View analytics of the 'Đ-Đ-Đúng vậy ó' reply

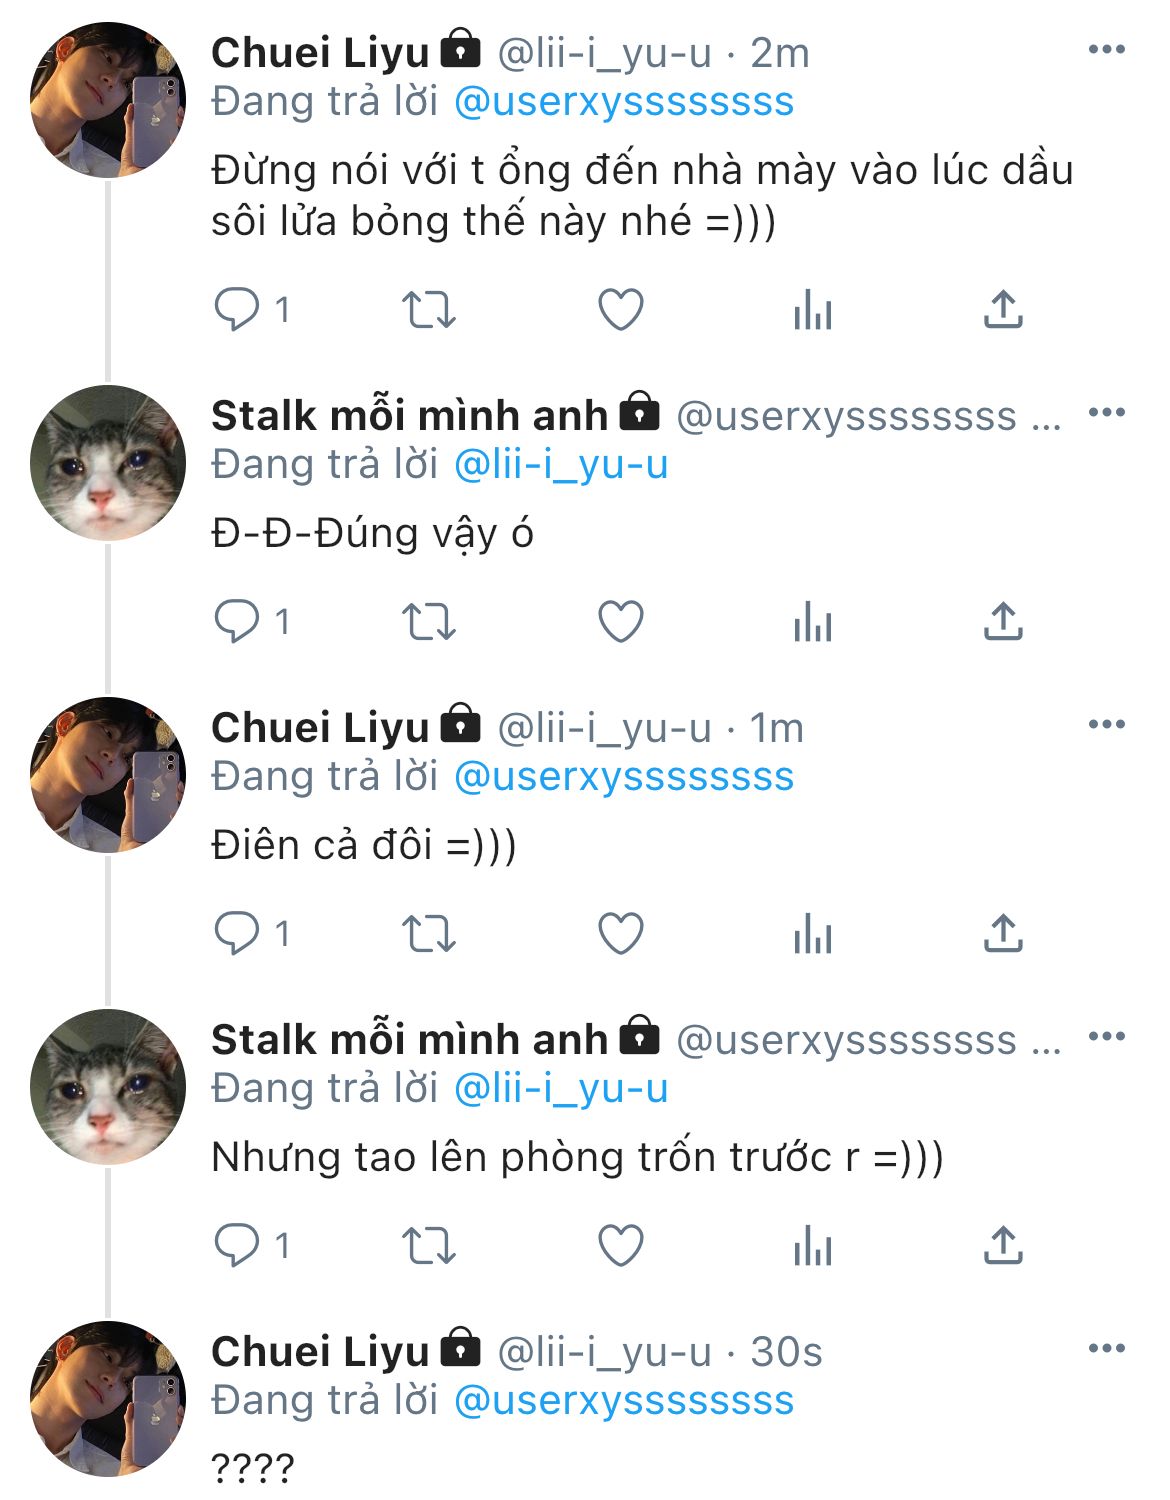812,622
